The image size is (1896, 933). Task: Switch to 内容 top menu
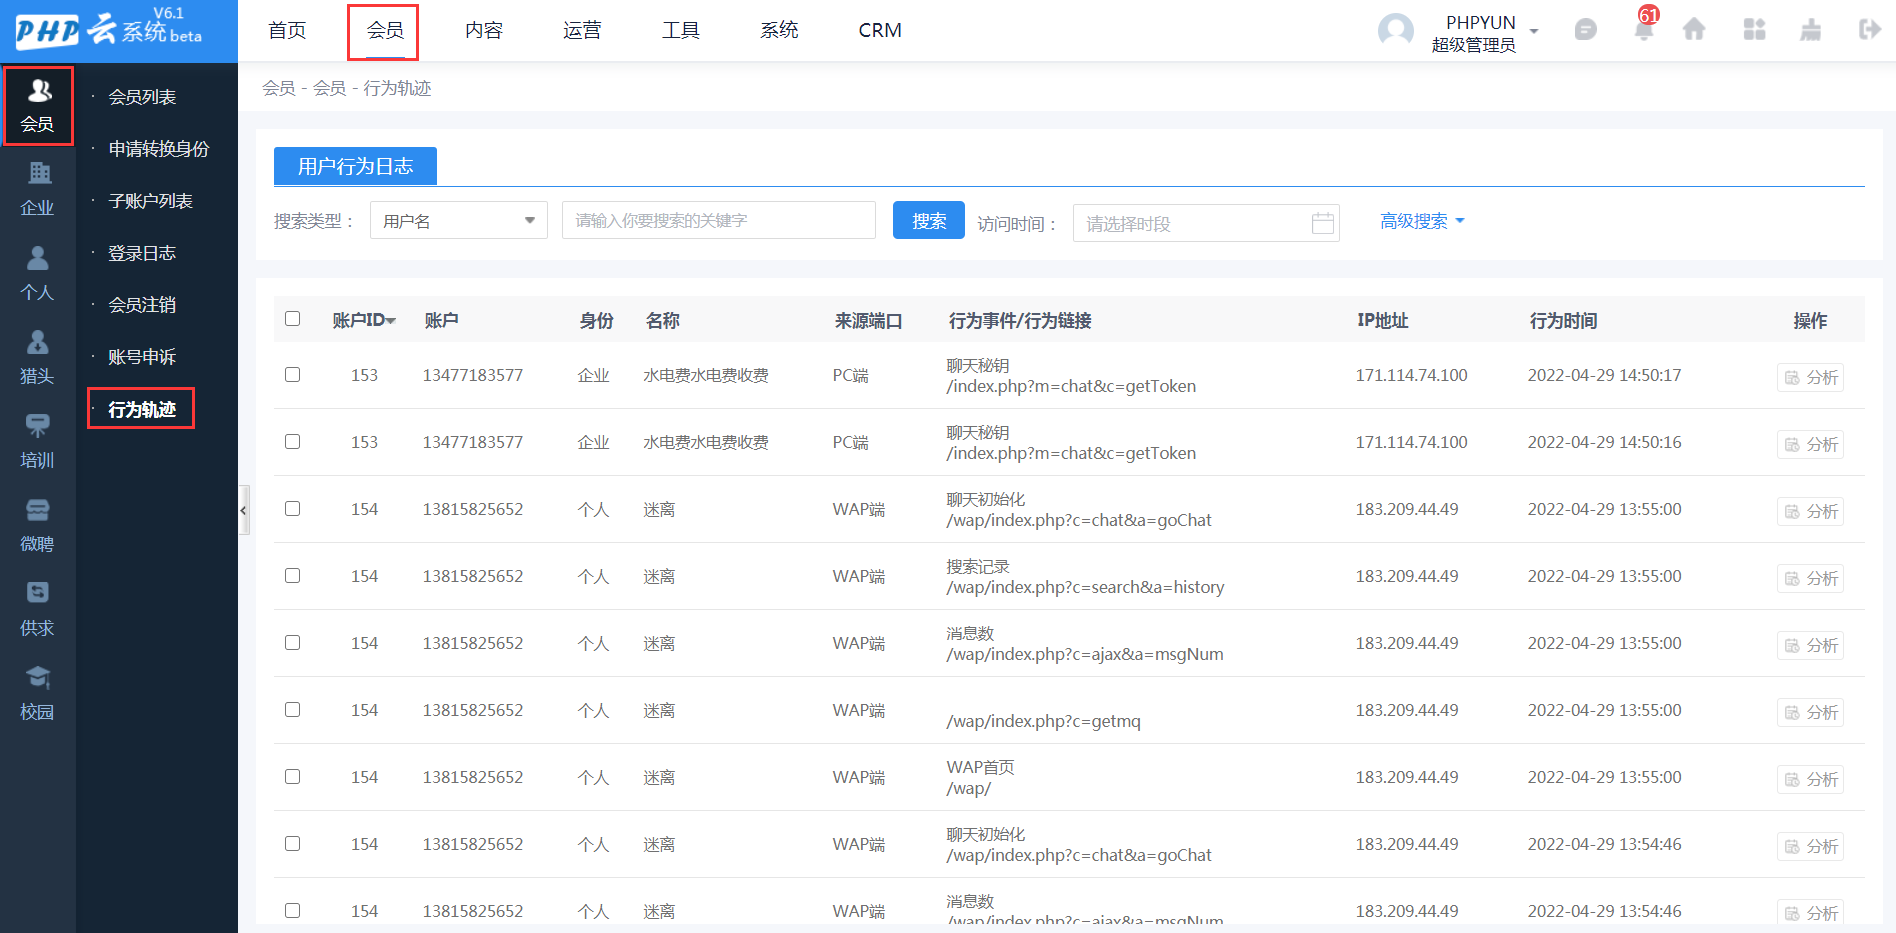click(484, 30)
